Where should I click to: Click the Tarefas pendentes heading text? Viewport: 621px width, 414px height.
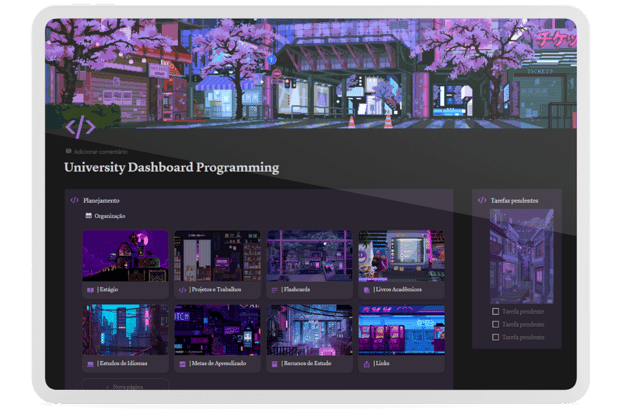click(514, 200)
